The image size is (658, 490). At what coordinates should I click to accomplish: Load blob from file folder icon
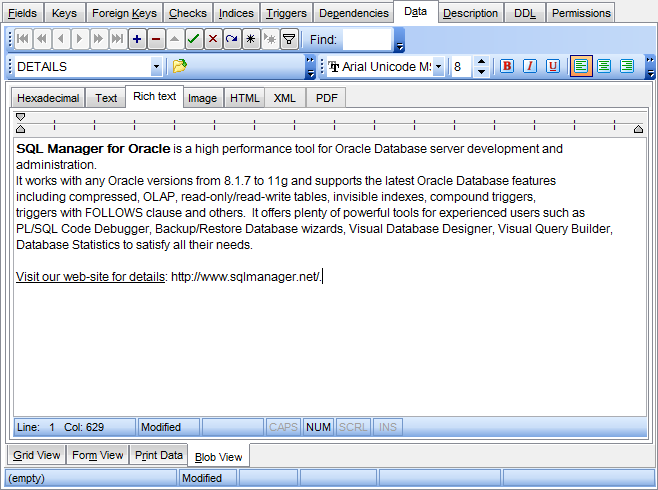[x=180, y=66]
